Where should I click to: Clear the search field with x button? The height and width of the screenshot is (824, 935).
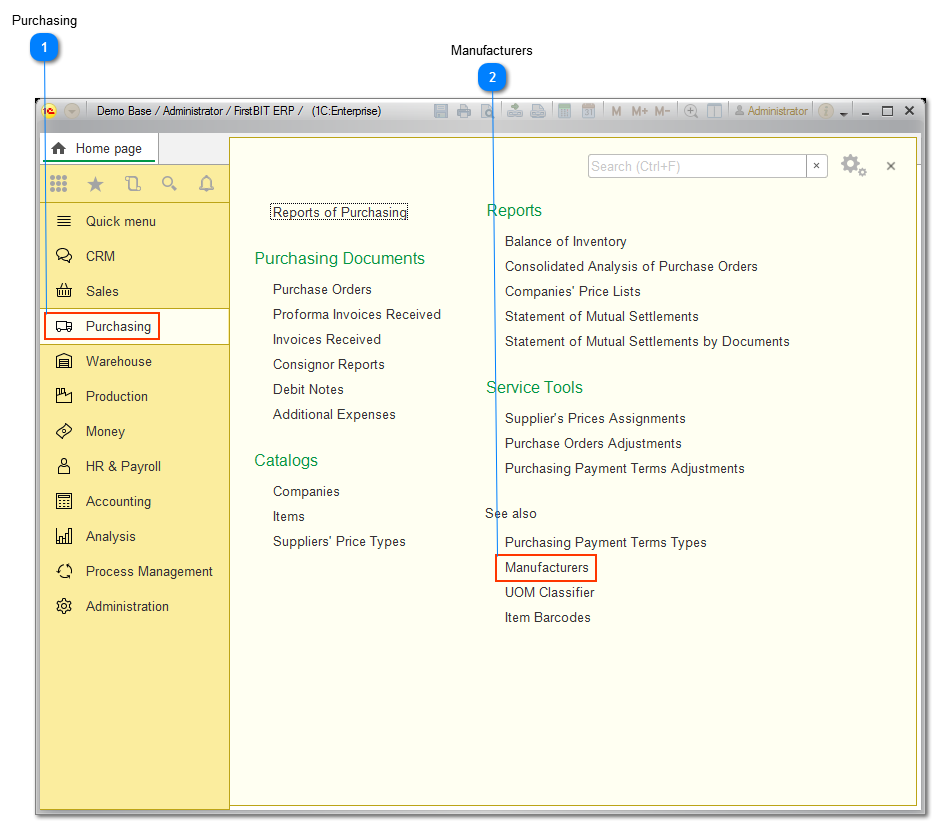pos(817,166)
